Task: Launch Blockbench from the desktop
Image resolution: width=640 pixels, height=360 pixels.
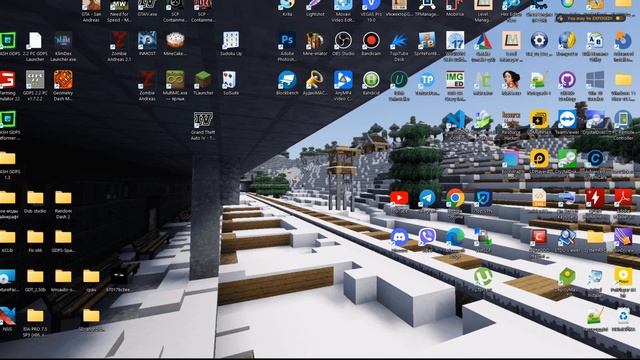Action: coord(287,80)
